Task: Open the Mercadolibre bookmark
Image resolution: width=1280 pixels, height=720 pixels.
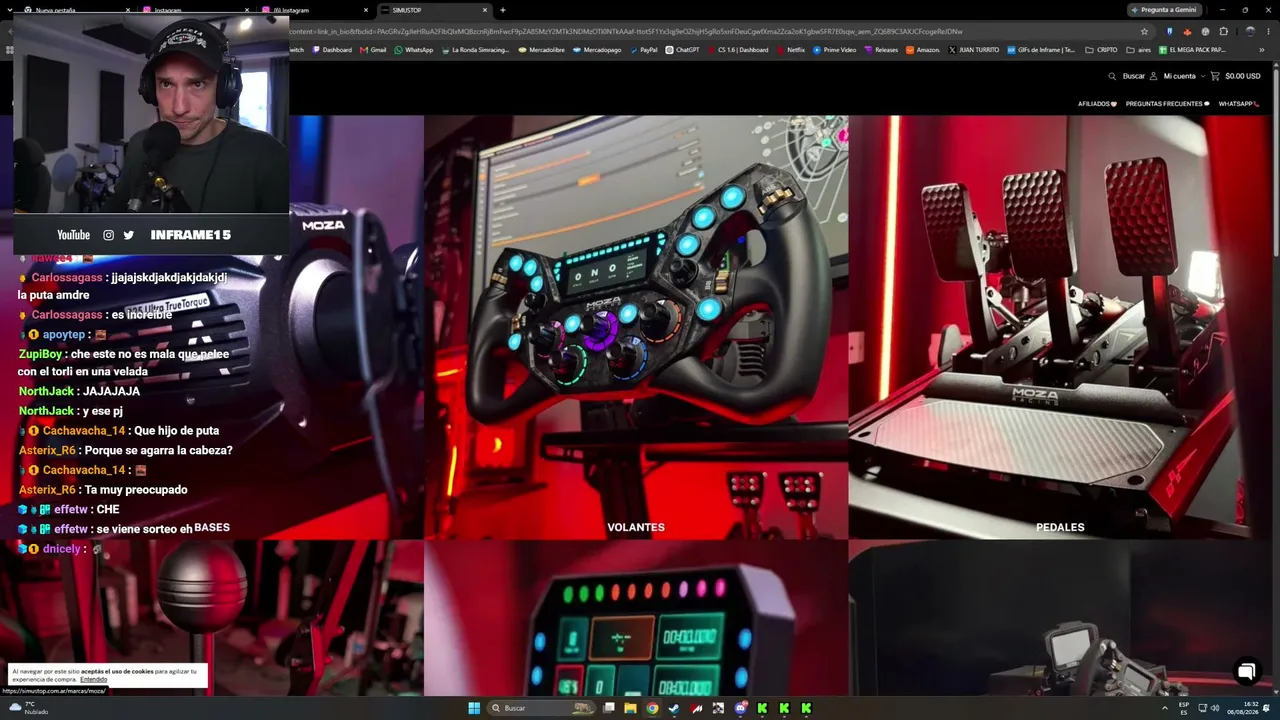Action: [541, 49]
